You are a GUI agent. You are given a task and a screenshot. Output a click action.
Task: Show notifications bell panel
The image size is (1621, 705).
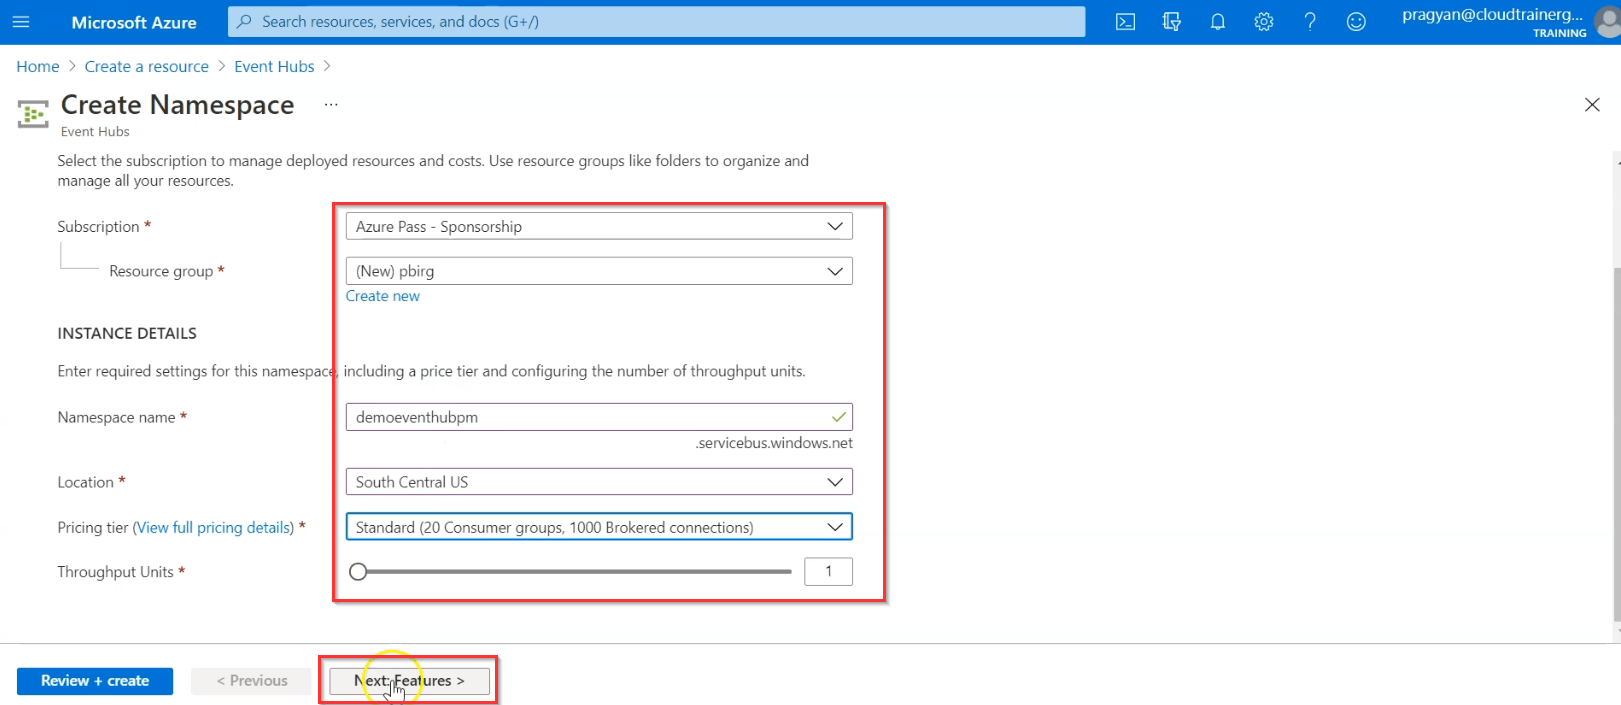1217,22
